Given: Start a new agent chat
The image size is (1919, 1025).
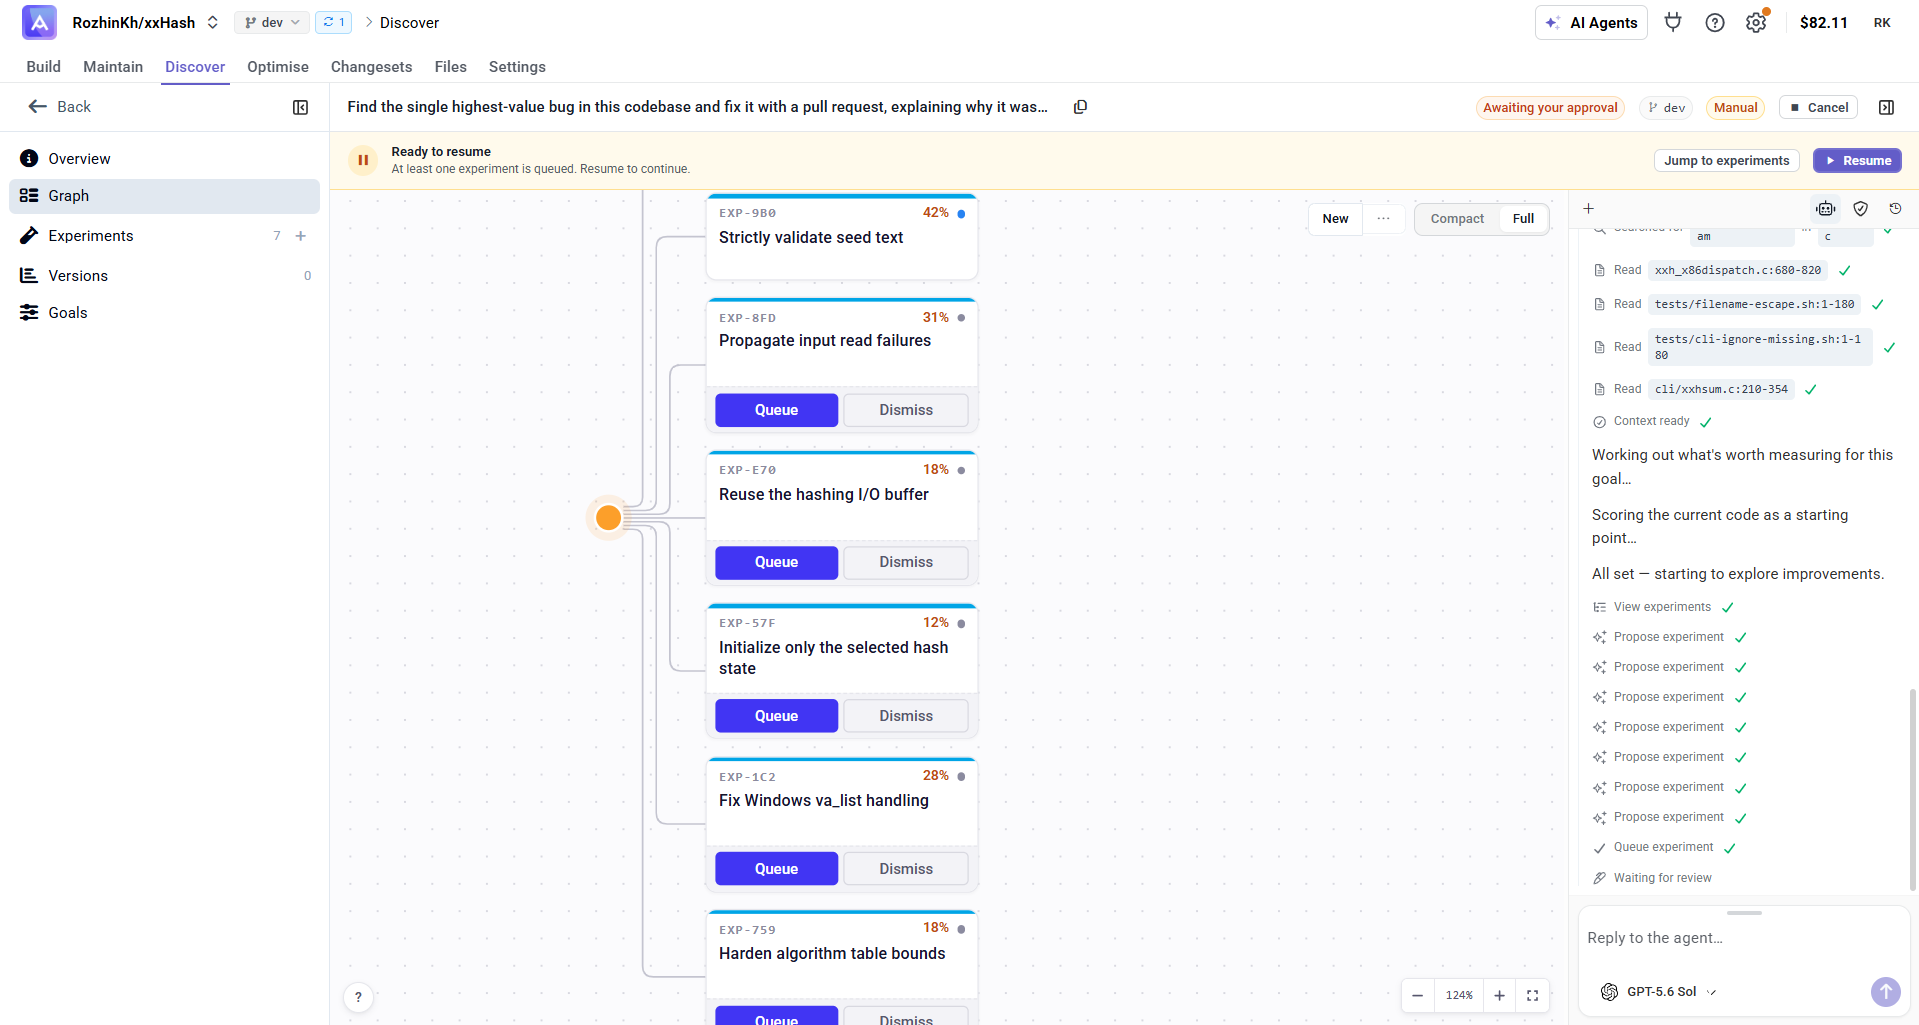Looking at the screenshot, I should click(1588, 208).
